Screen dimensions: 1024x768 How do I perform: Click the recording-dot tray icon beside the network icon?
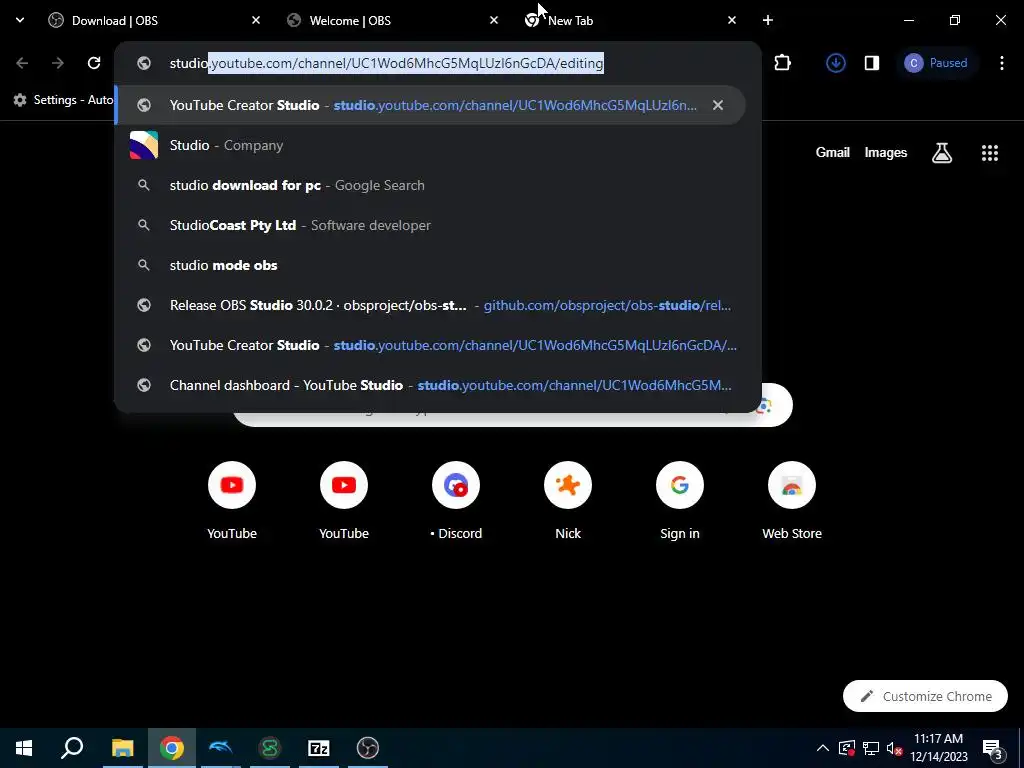click(x=846, y=748)
